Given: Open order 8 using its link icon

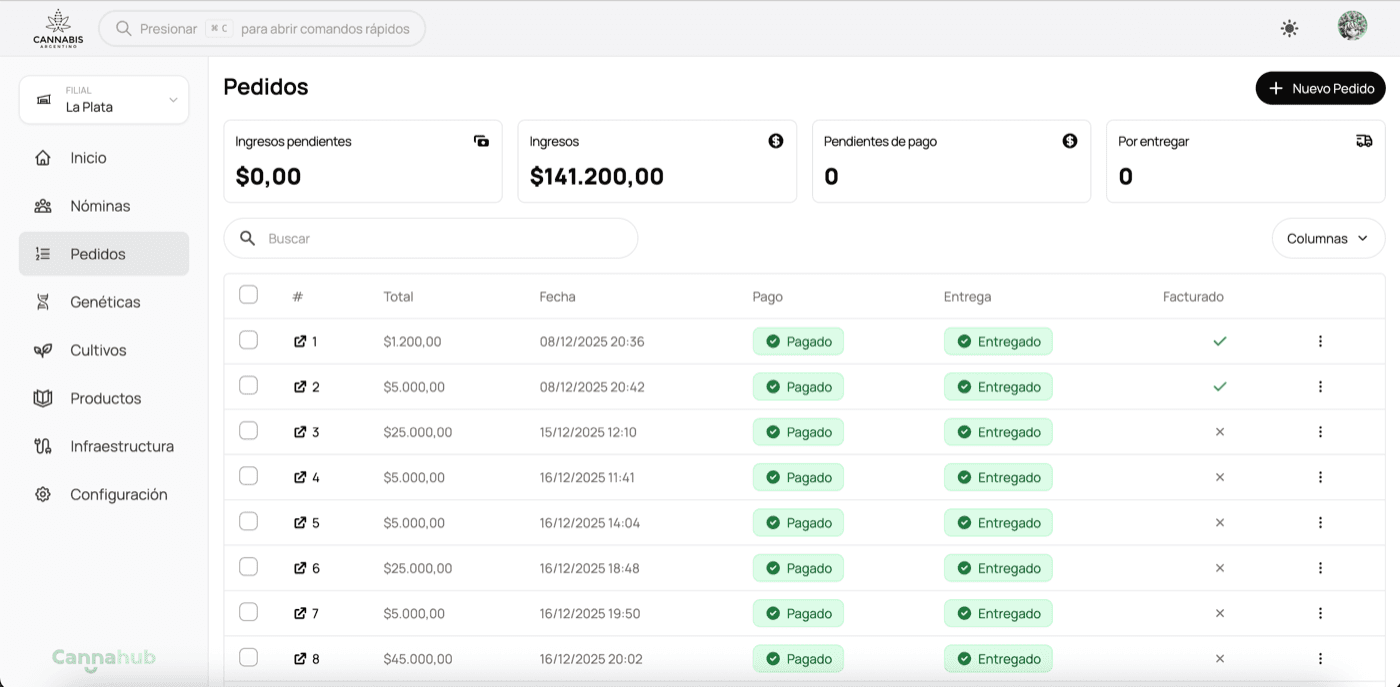Looking at the screenshot, I should pos(300,659).
